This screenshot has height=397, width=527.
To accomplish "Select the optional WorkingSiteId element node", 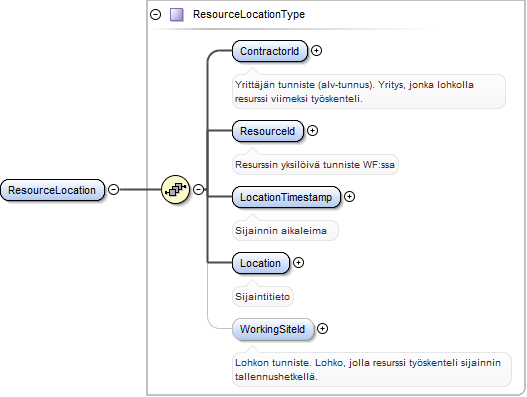I will pyautogui.click(x=273, y=329).
